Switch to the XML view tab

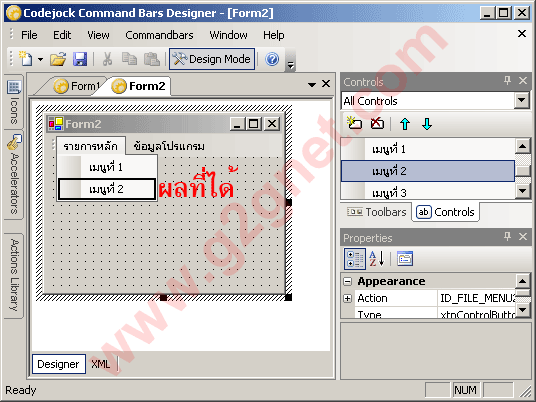(101, 364)
